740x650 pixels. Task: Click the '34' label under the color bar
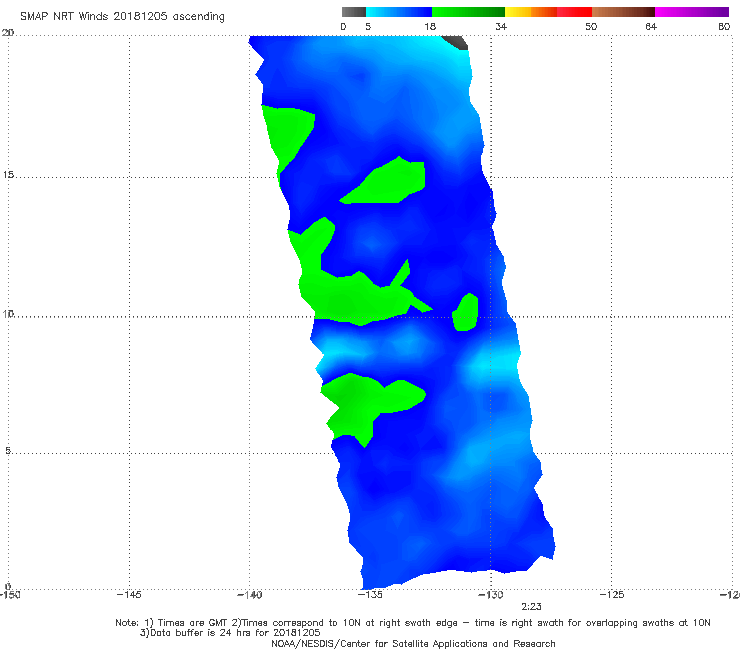point(501,26)
